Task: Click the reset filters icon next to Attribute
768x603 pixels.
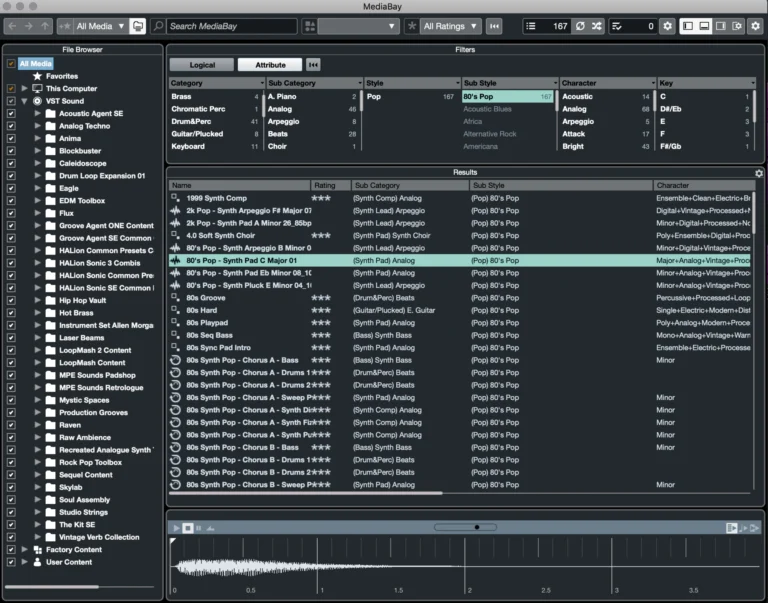Action: click(x=313, y=65)
